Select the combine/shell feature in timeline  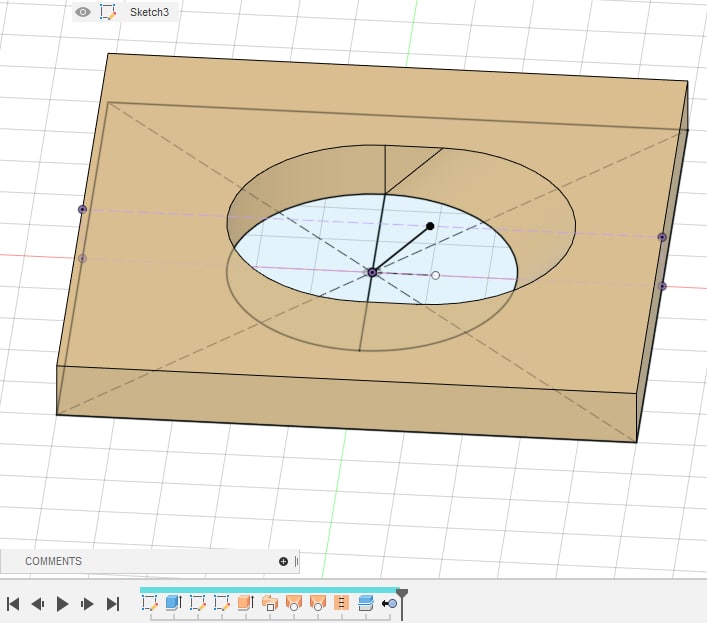(x=270, y=603)
